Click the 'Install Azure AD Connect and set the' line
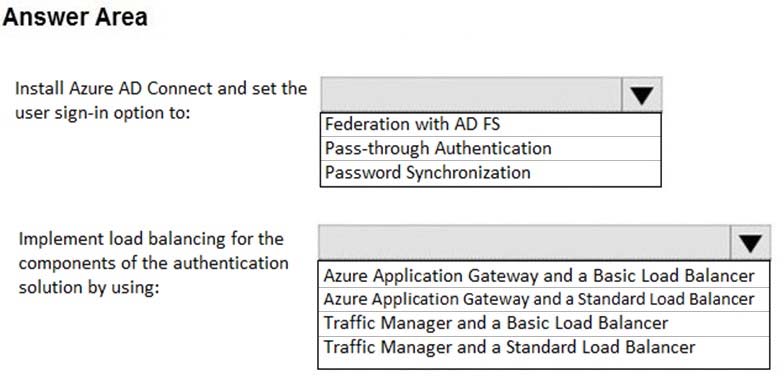 click(x=161, y=88)
